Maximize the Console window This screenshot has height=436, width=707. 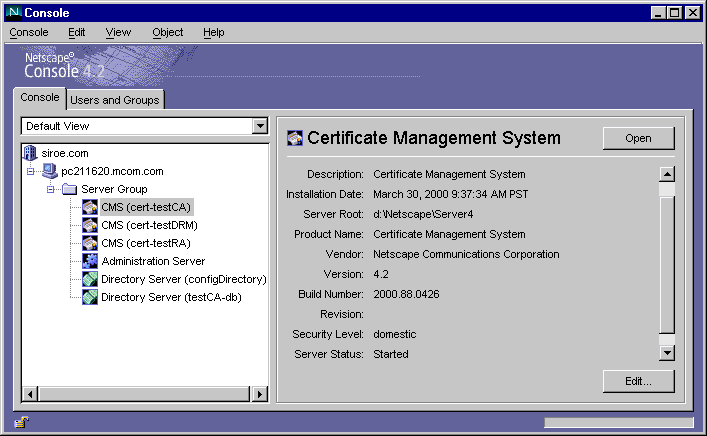(675, 13)
